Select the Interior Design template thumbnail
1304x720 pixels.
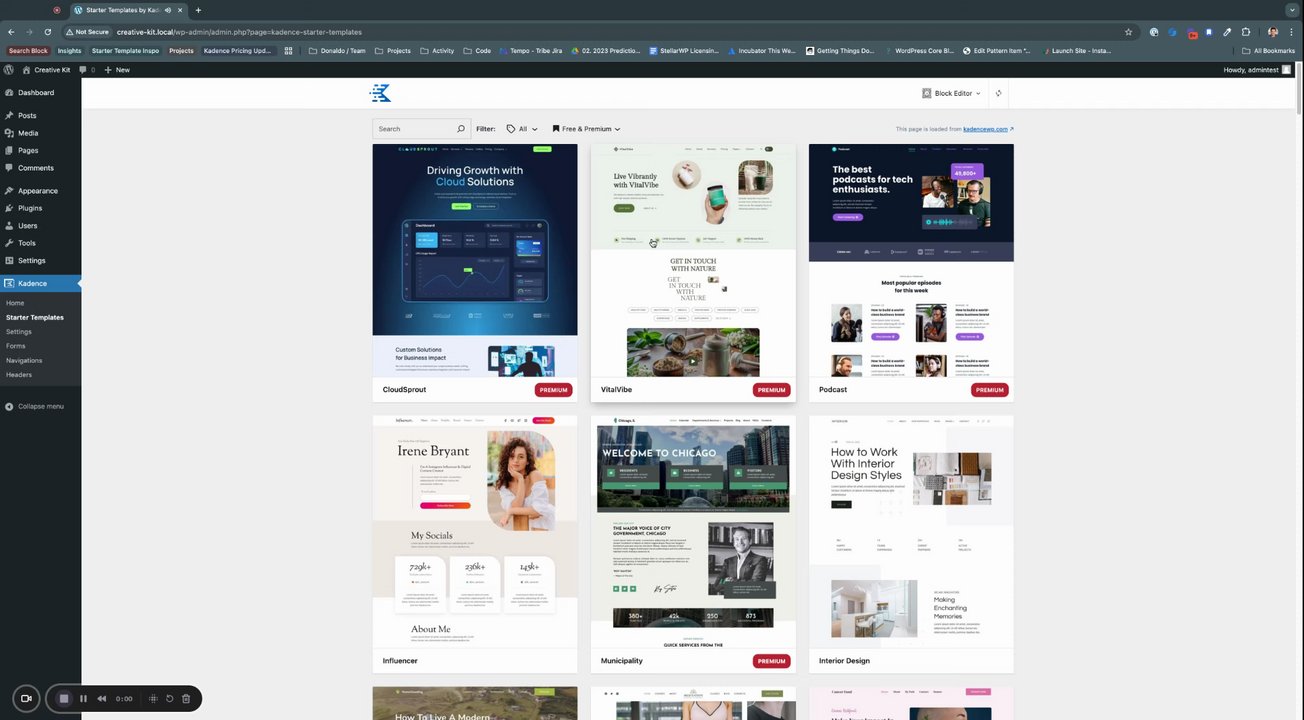coord(911,531)
